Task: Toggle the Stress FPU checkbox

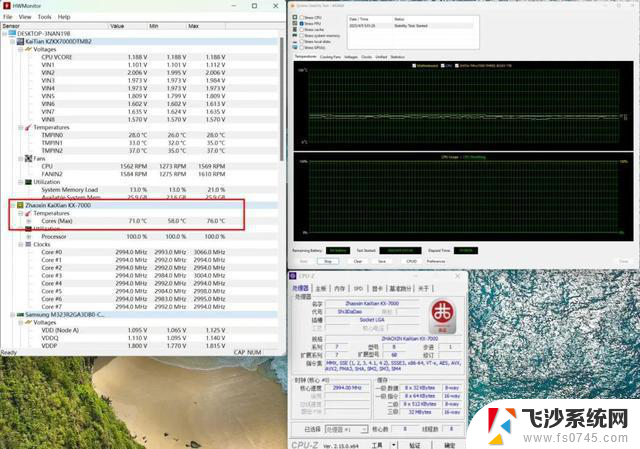Action: [302, 24]
